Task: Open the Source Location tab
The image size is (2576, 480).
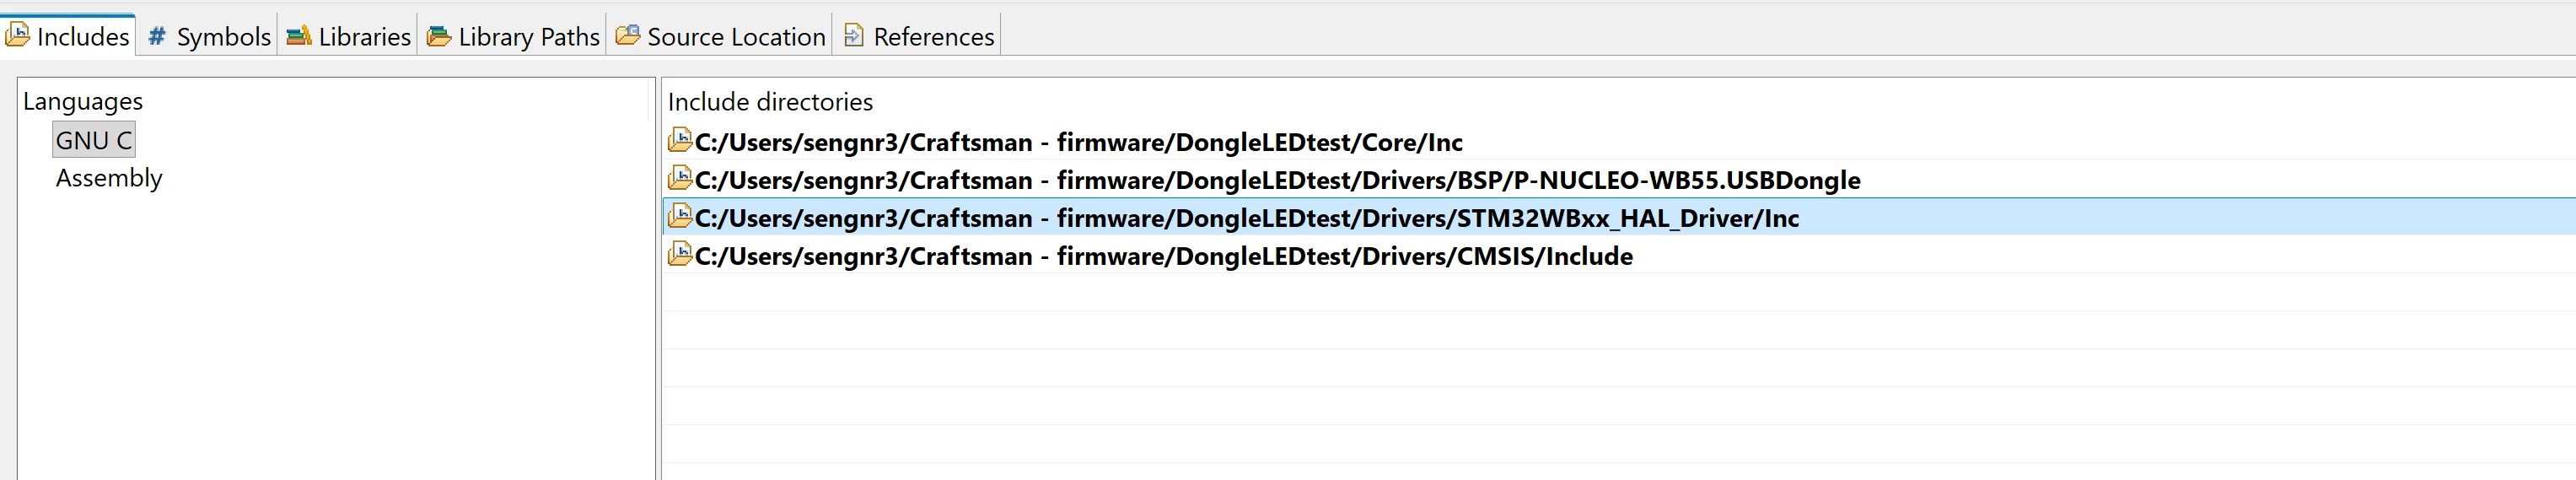Action: 721,36
